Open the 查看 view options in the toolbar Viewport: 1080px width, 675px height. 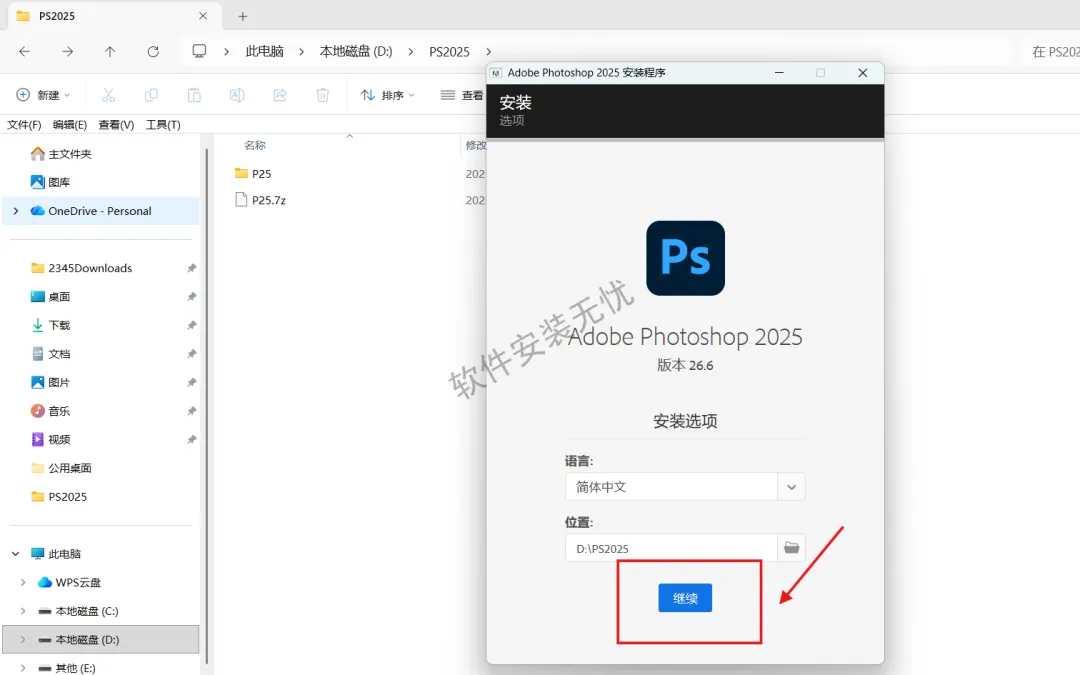pyautogui.click(x=463, y=95)
